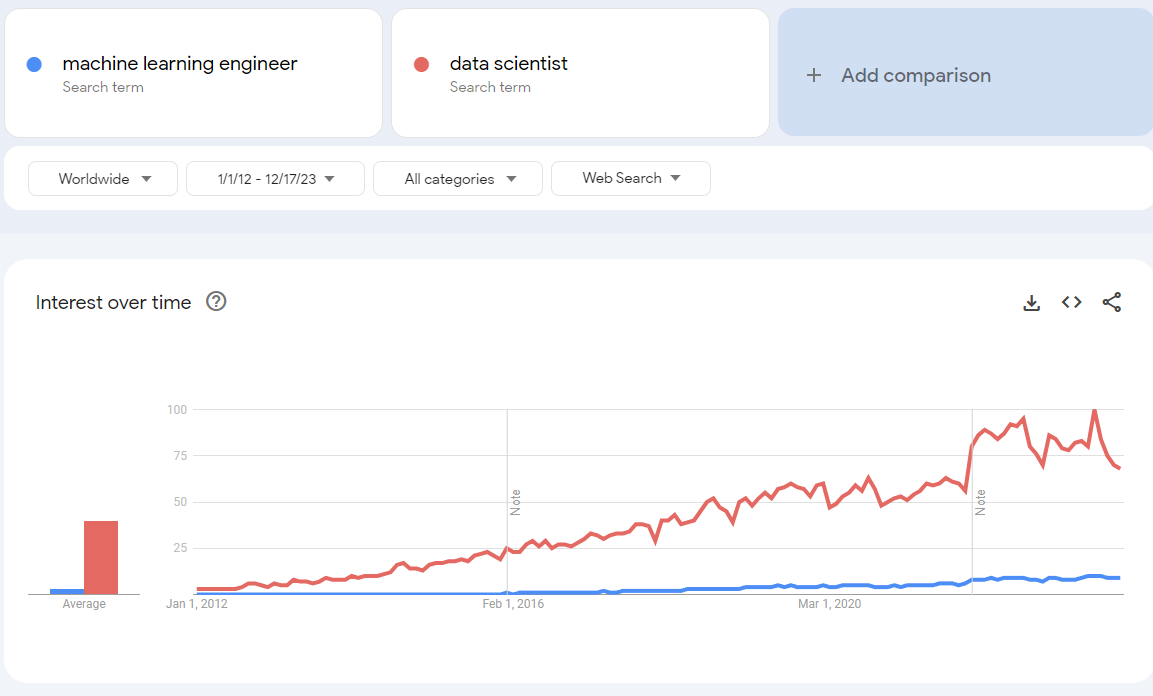Image resolution: width=1153 pixels, height=696 pixels.
Task: Expand the All categories dropdown
Action: [458, 179]
